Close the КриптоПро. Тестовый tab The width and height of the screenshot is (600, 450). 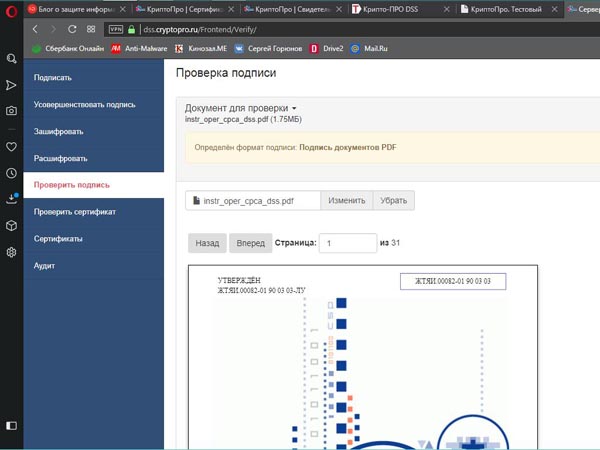click(x=554, y=9)
